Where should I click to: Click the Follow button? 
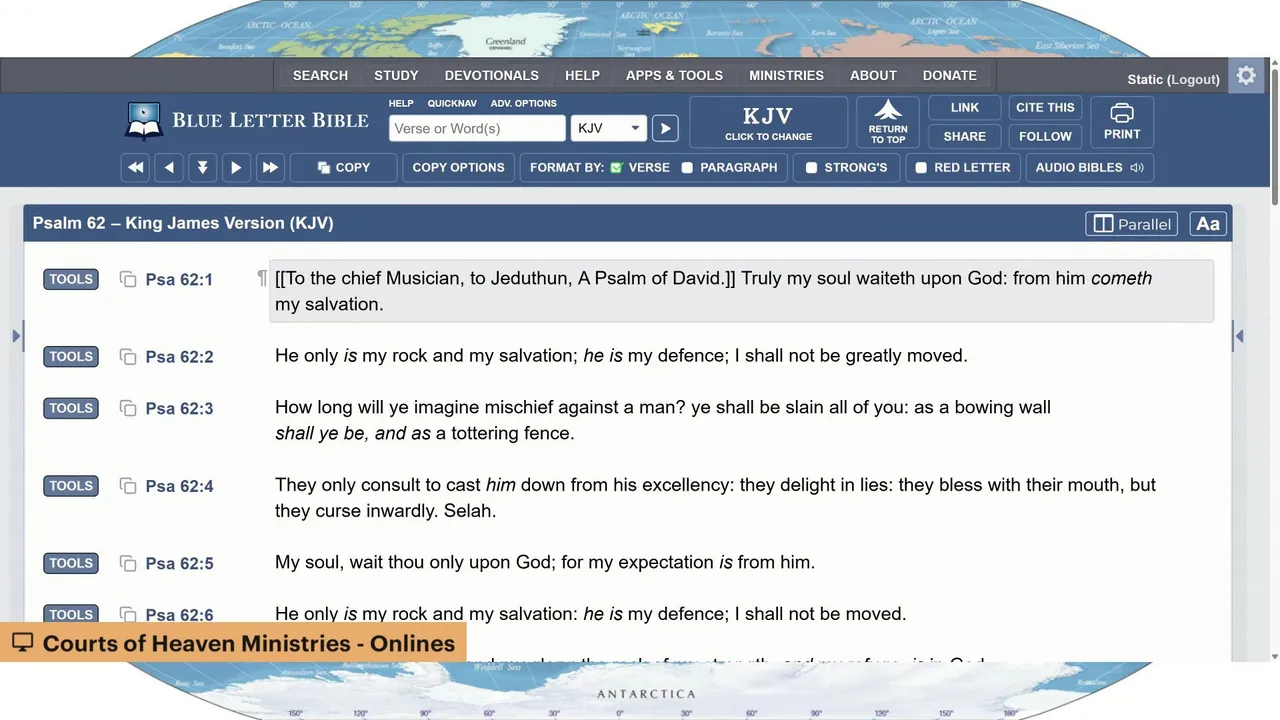(1045, 136)
